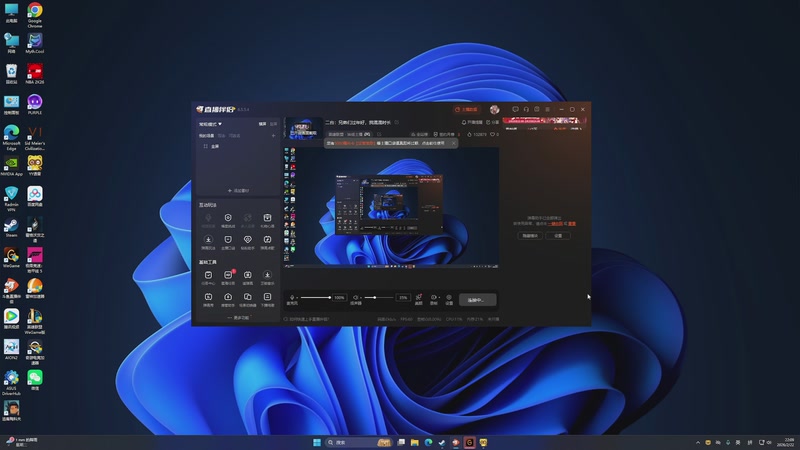Close the notification banner above the preview
Image resolution: width=800 pixels, height=450 pixels.
click(x=454, y=143)
